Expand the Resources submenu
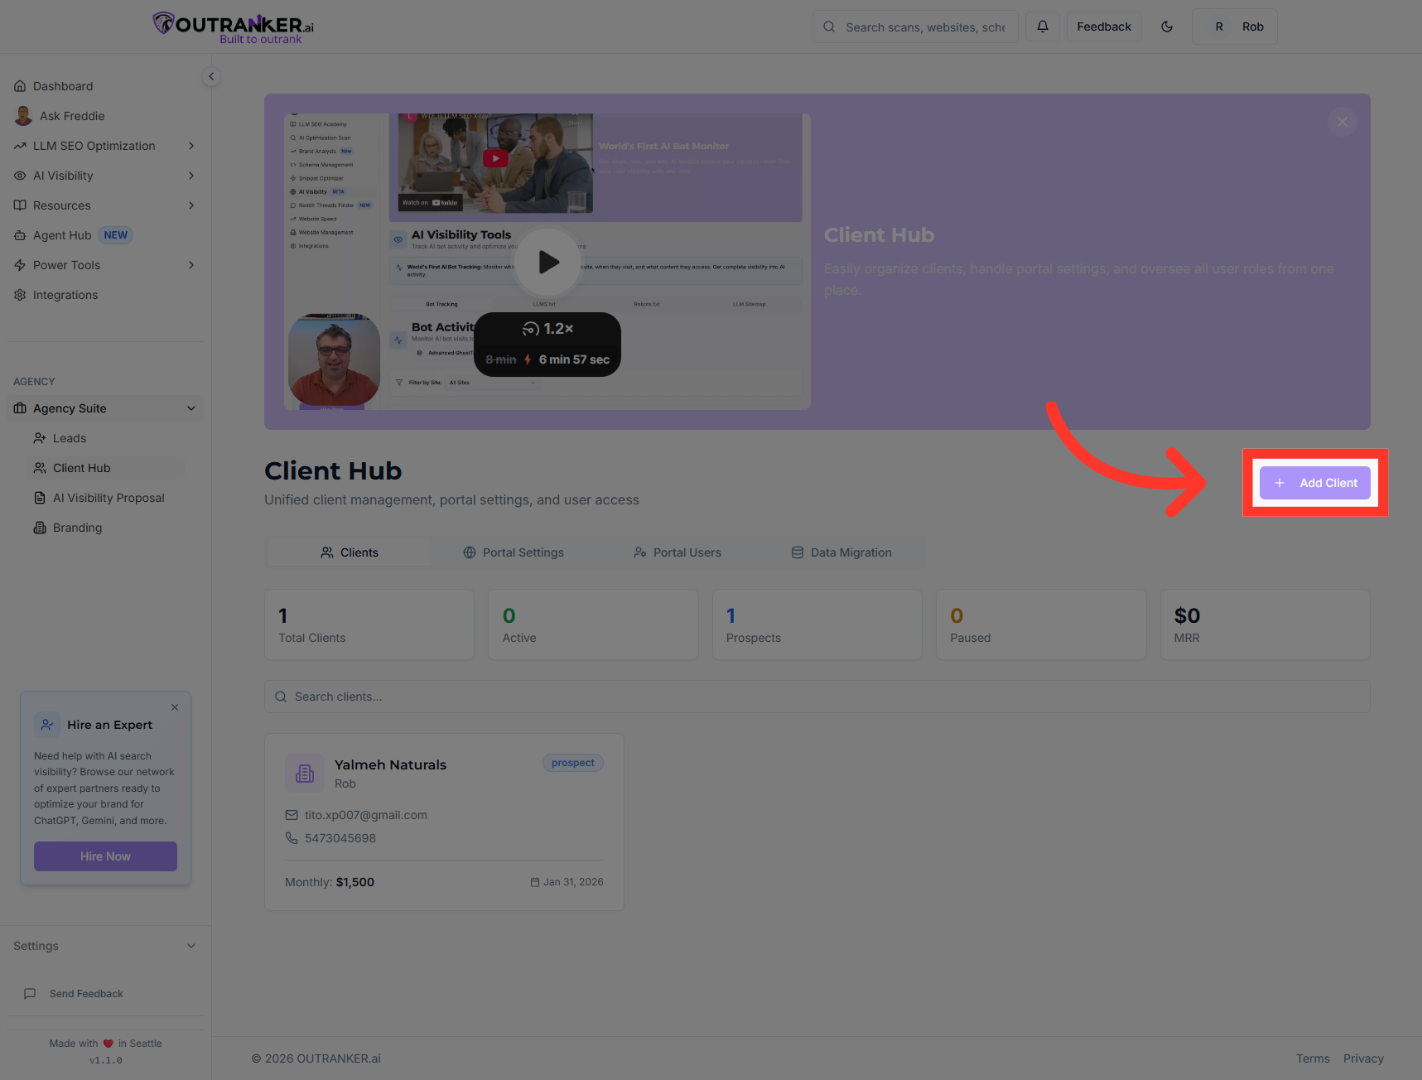 pos(191,206)
